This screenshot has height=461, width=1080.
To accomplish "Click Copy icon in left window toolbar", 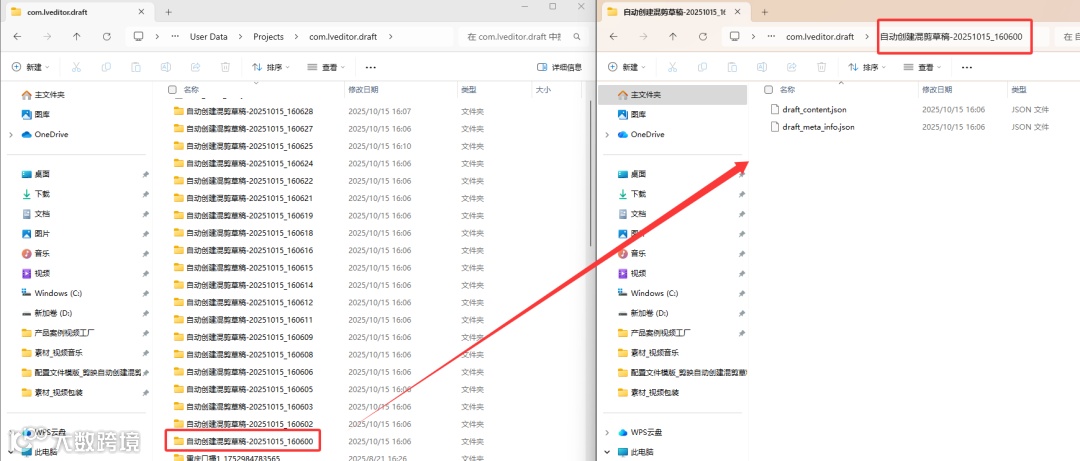I will click(x=106, y=67).
